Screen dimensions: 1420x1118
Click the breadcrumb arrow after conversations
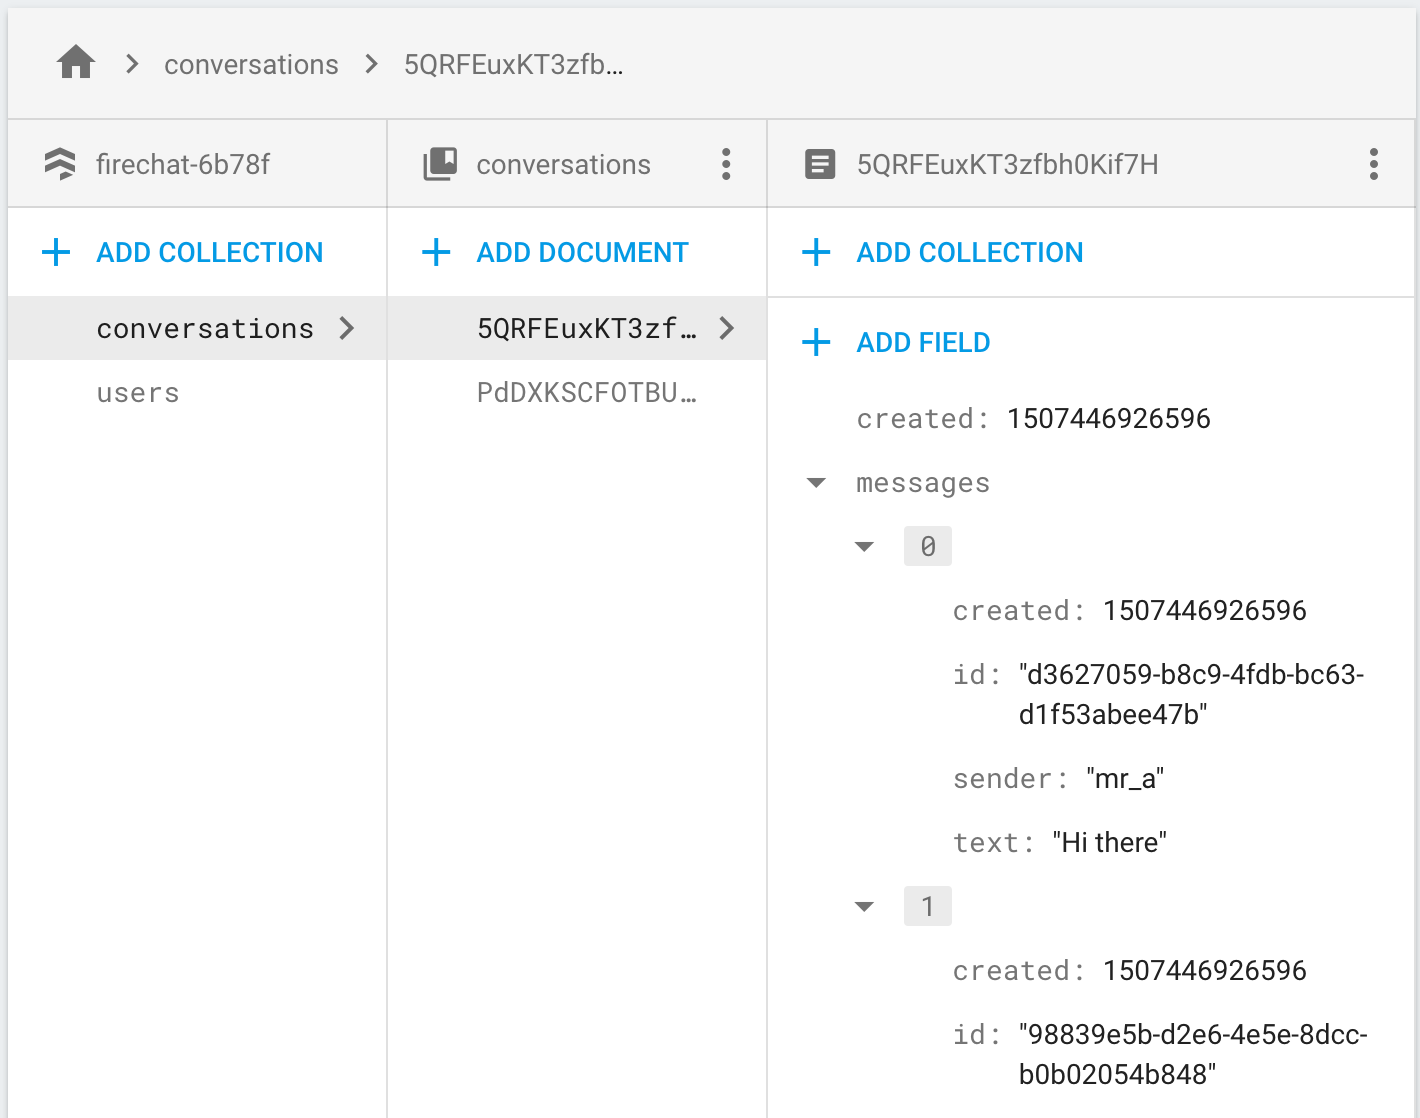372,64
